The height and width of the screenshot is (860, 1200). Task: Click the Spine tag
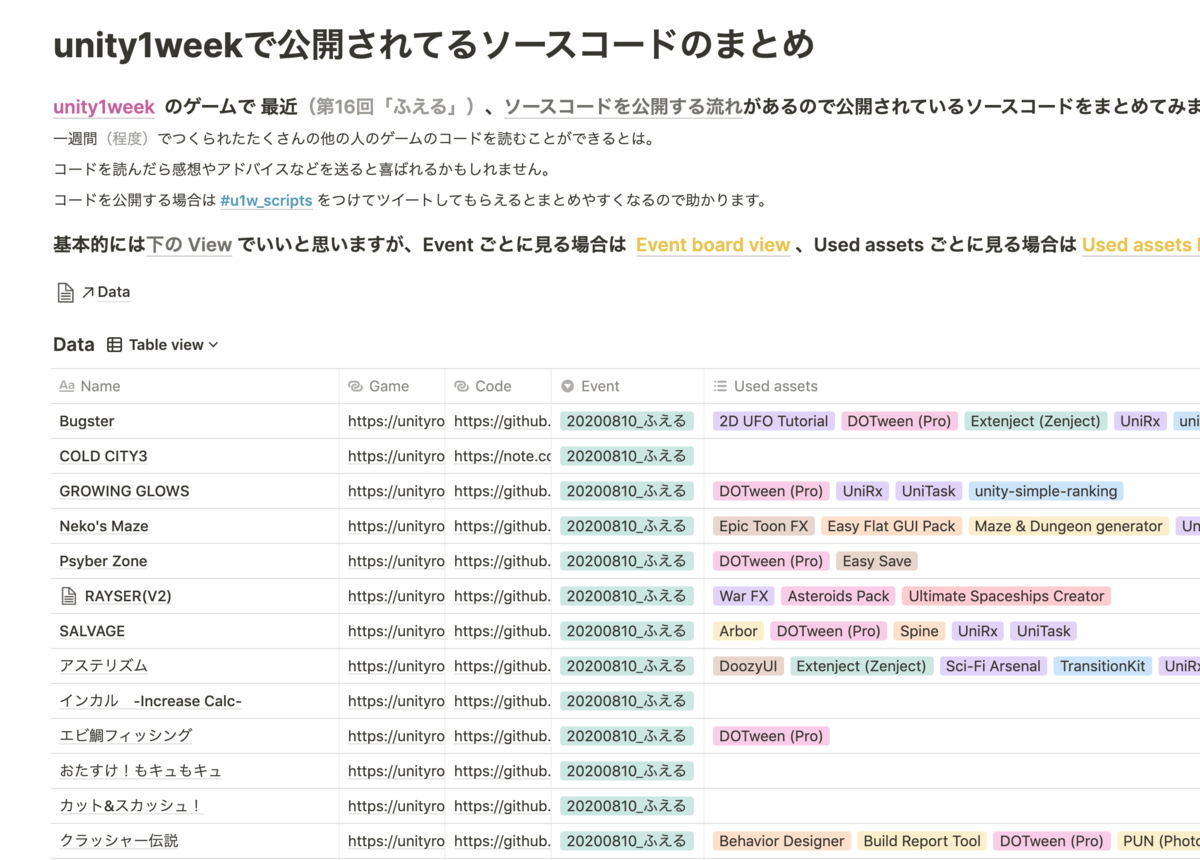(919, 631)
